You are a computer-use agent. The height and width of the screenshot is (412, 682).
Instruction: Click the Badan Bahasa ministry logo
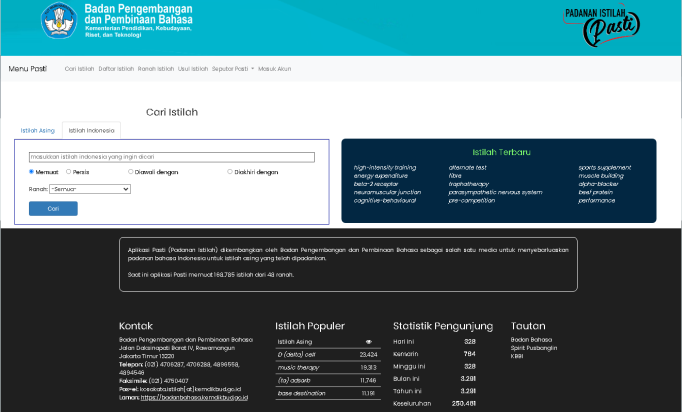click(x=59, y=20)
